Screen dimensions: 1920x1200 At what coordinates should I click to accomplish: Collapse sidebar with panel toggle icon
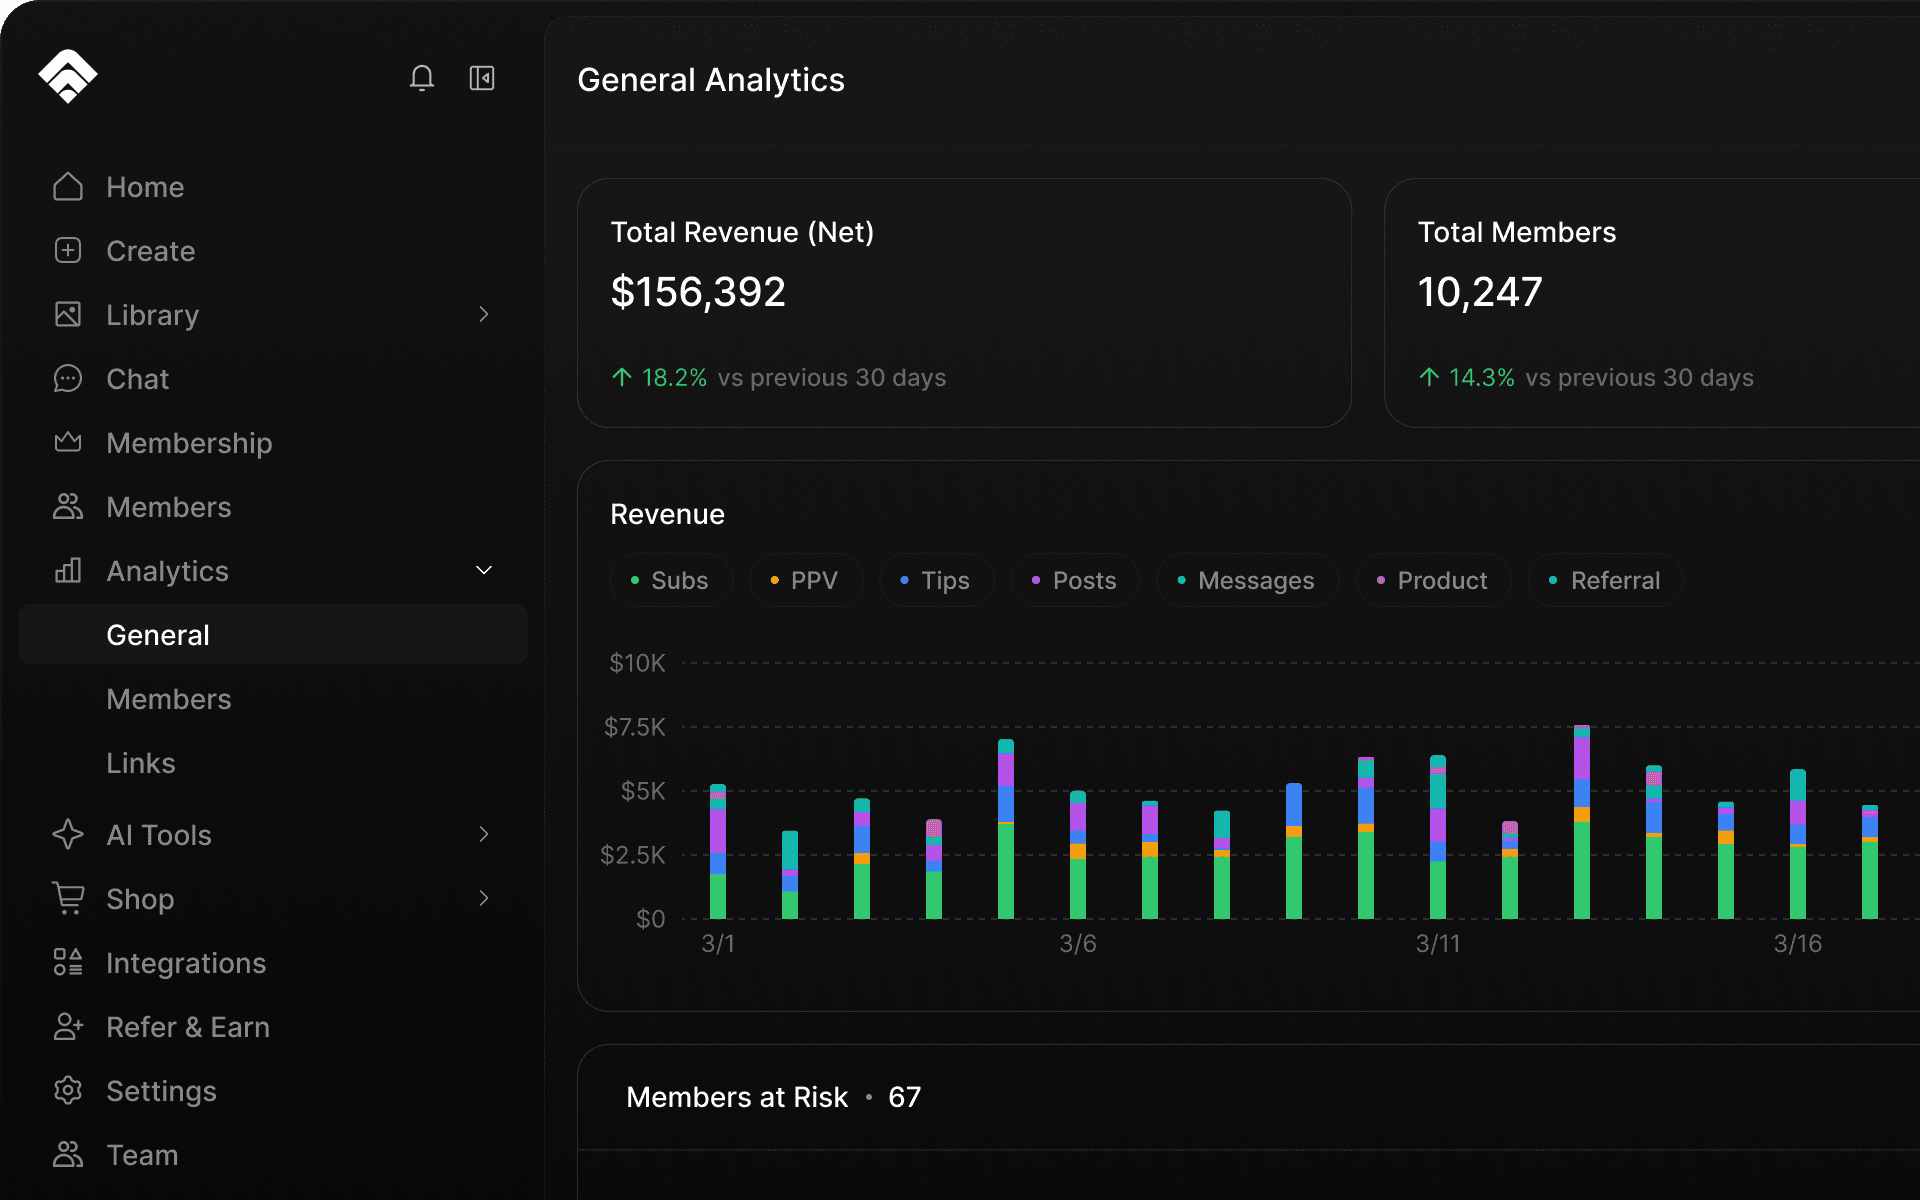click(x=482, y=78)
